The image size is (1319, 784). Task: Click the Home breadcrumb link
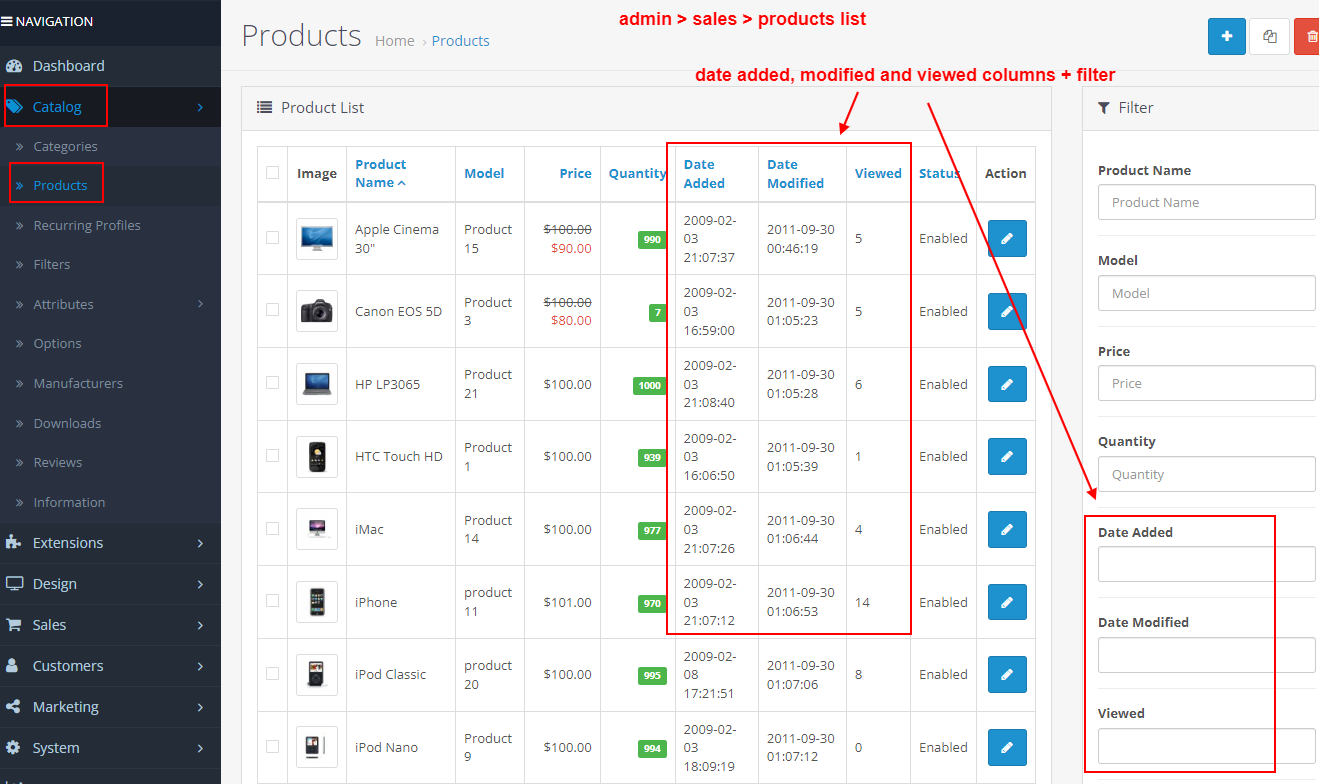(395, 40)
